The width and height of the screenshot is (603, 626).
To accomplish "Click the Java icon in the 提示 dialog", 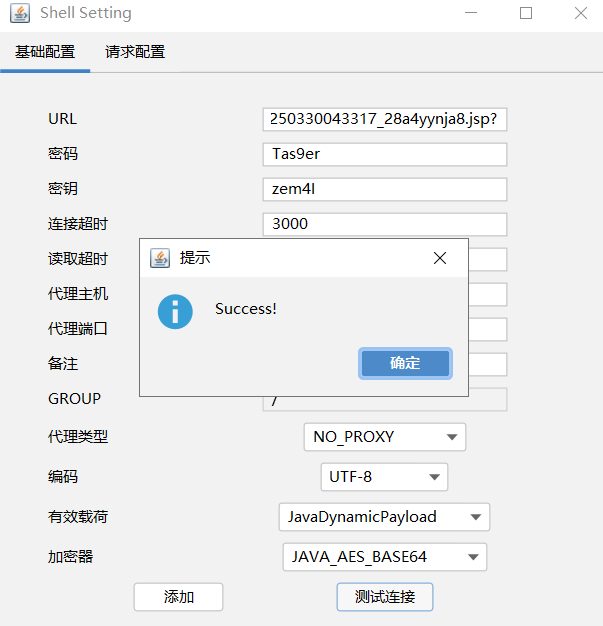I will pos(160,258).
